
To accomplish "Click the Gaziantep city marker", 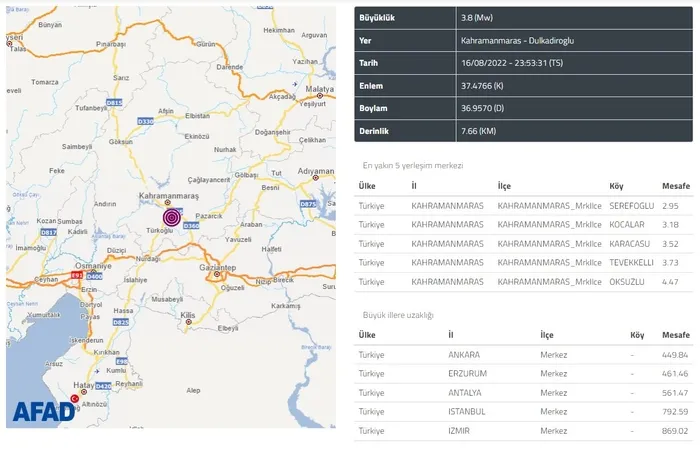I will coord(217,274).
